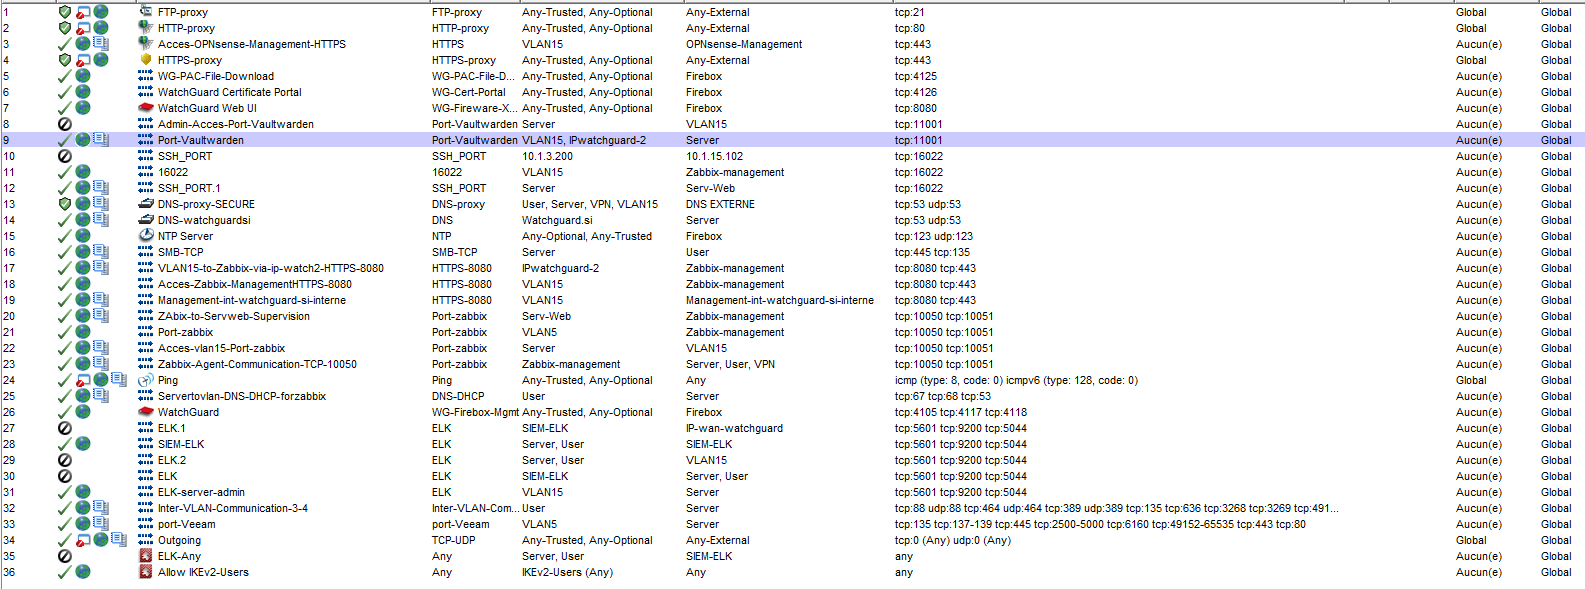Click the FTP-proxy policy type icon
Screen dimensions: 1585x589
[146, 12]
